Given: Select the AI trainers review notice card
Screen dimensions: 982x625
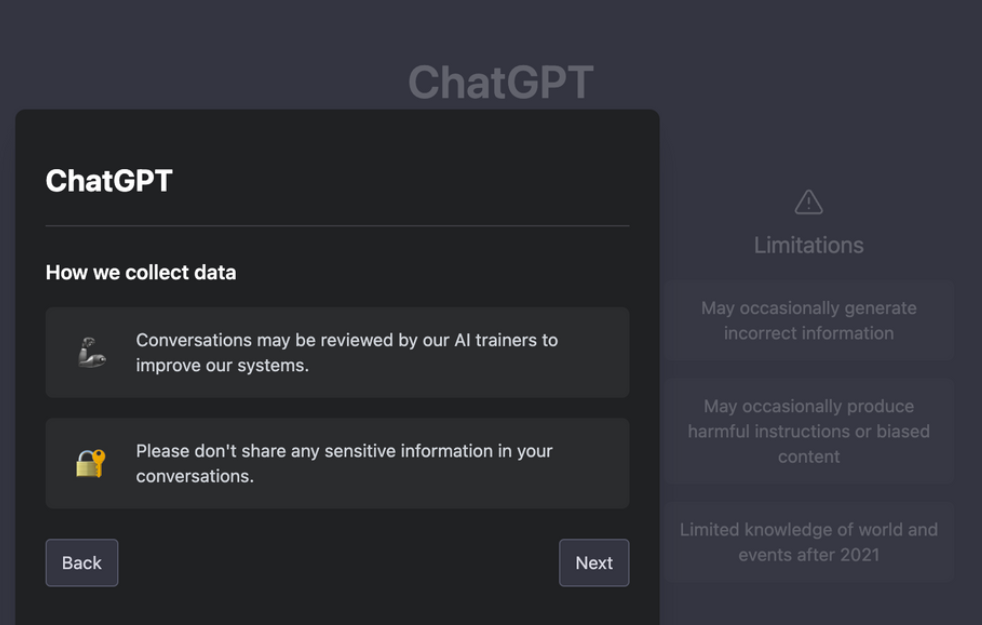Looking at the screenshot, I should 338,352.
